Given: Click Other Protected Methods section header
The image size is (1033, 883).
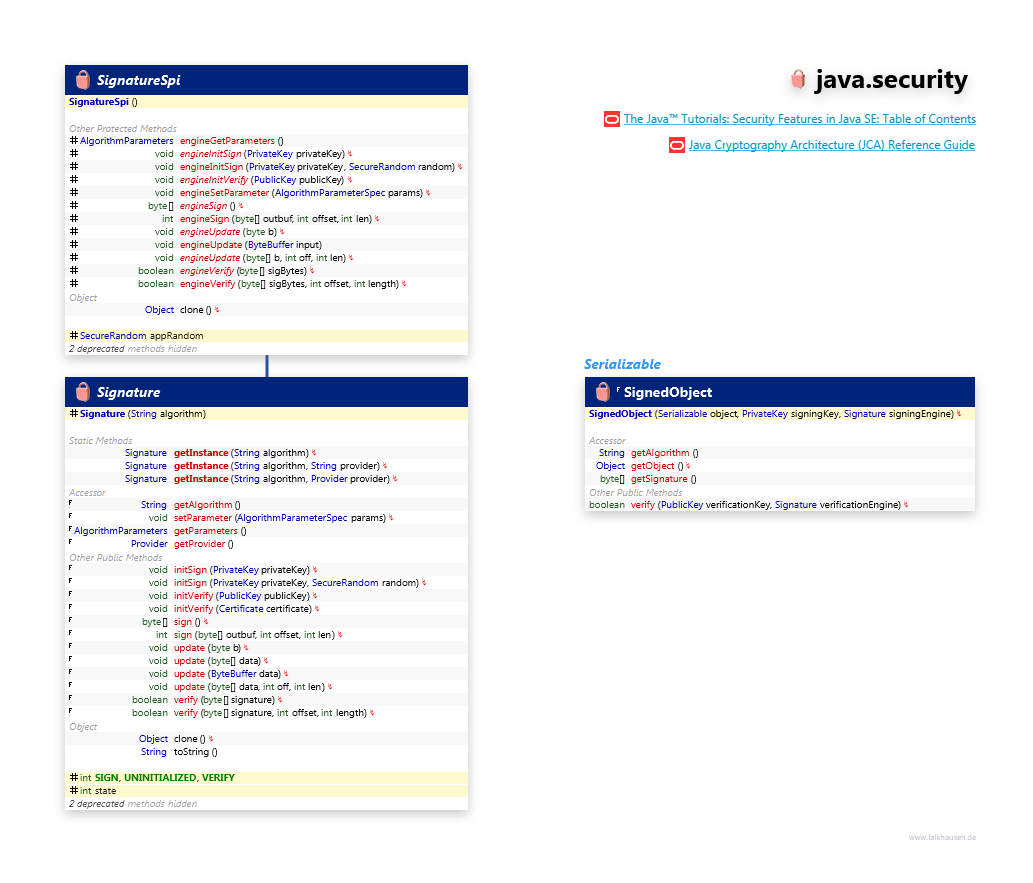Looking at the screenshot, I should 123,128.
